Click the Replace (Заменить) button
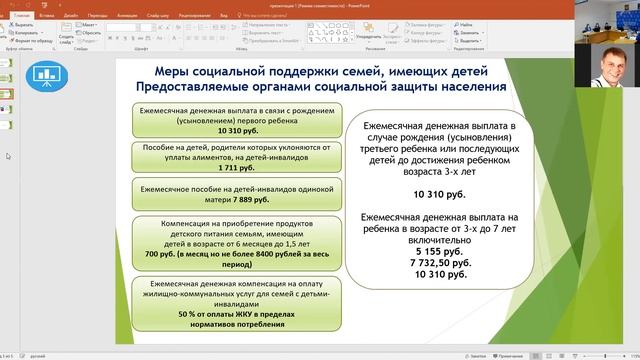Screen dimensions: 640x360 [469, 33]
